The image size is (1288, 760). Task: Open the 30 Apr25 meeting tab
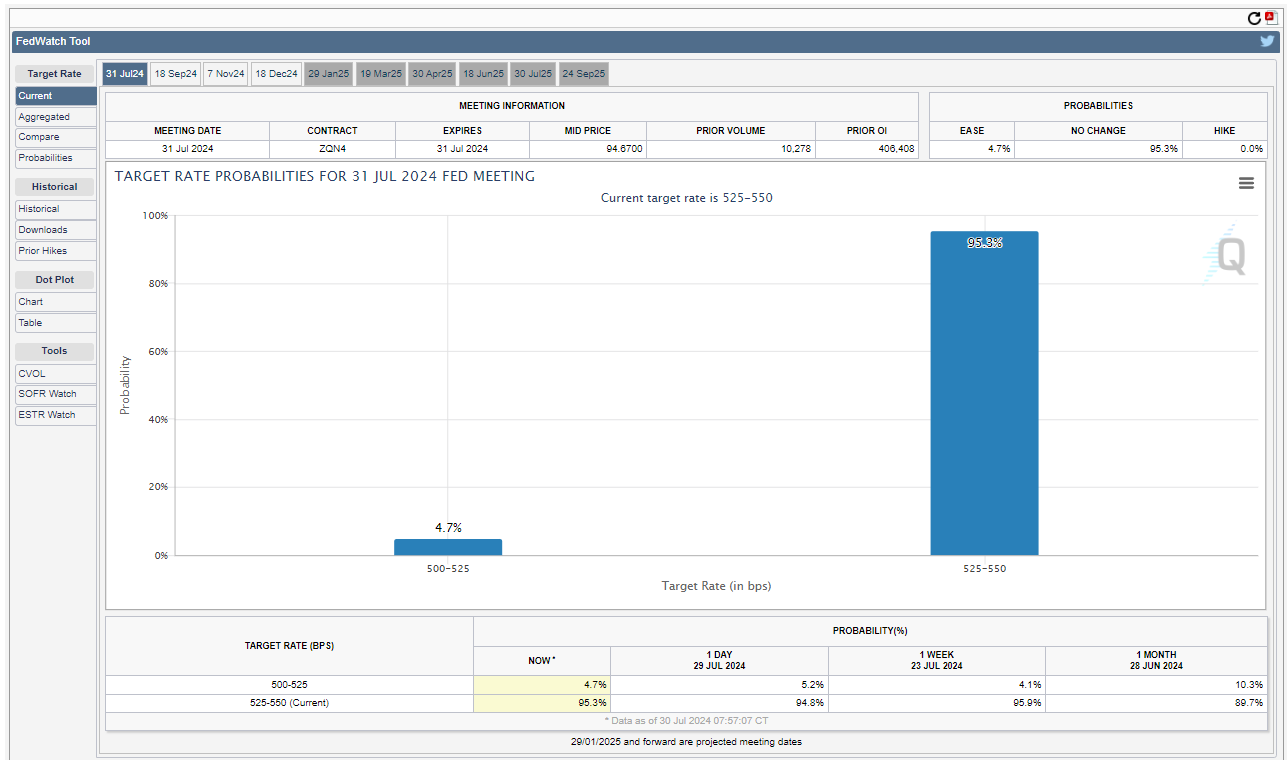click(x=433, y=74)
